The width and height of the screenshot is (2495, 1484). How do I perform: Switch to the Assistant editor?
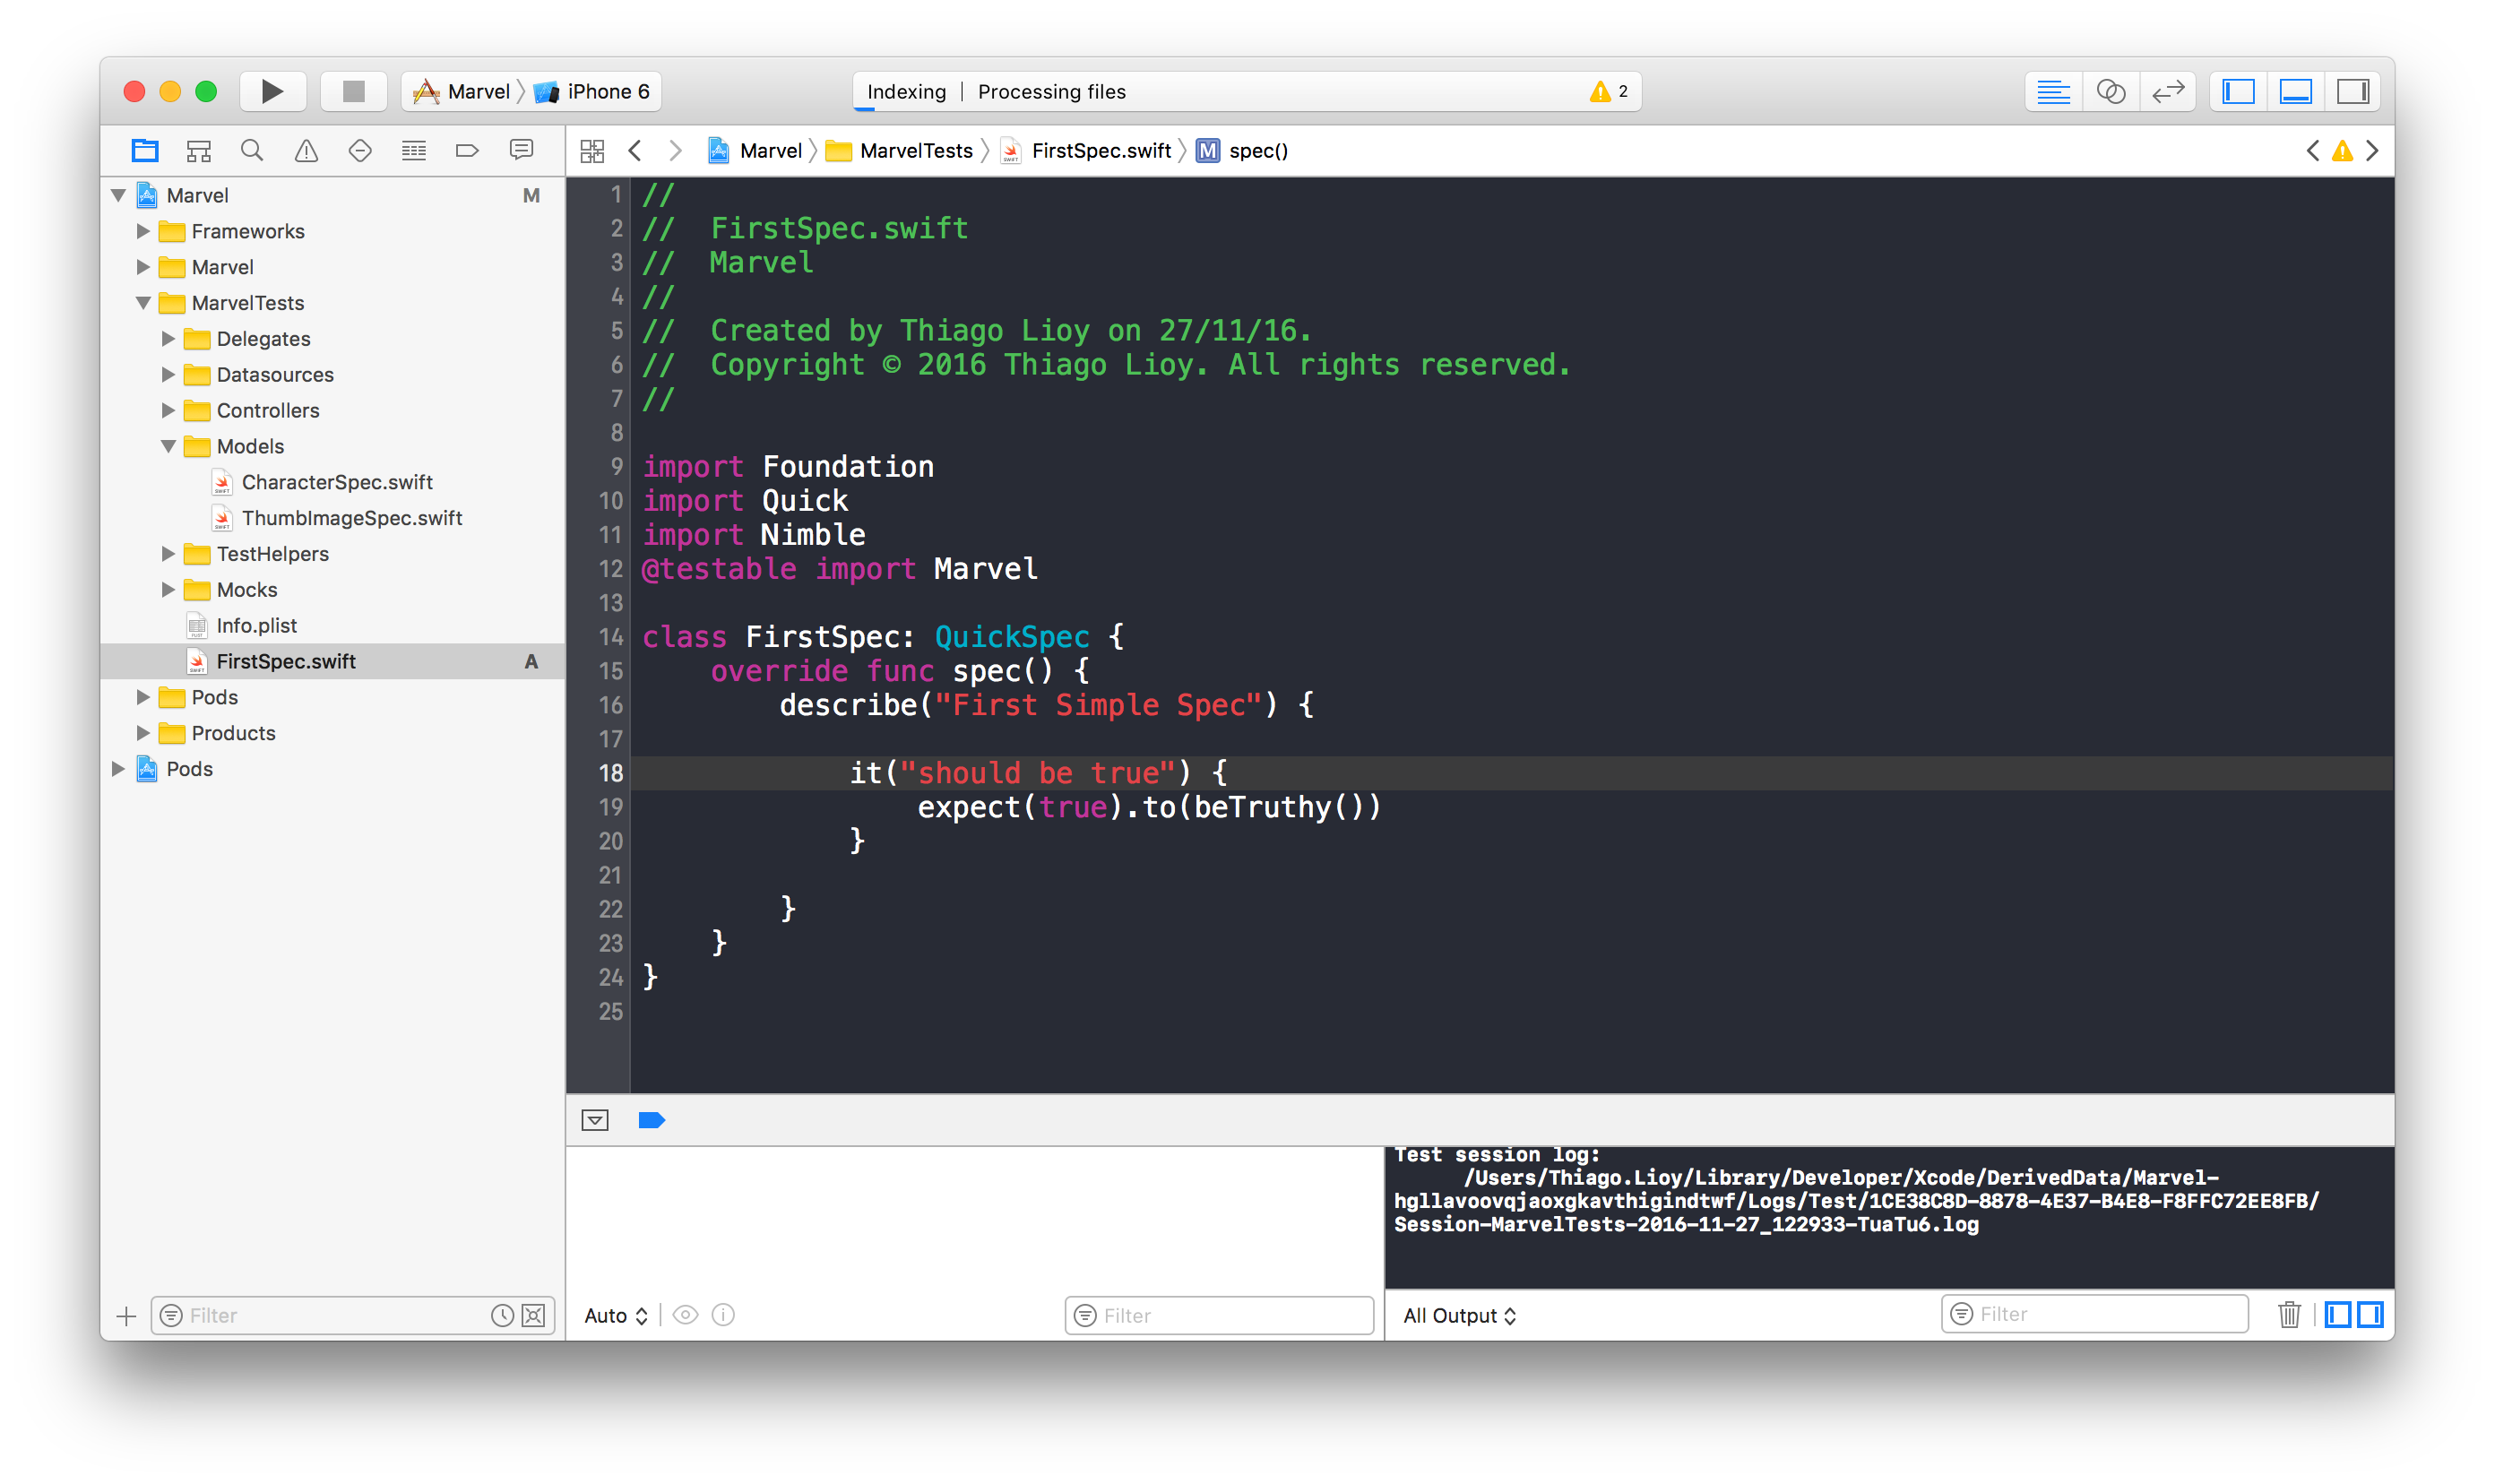click(2111, 91)
